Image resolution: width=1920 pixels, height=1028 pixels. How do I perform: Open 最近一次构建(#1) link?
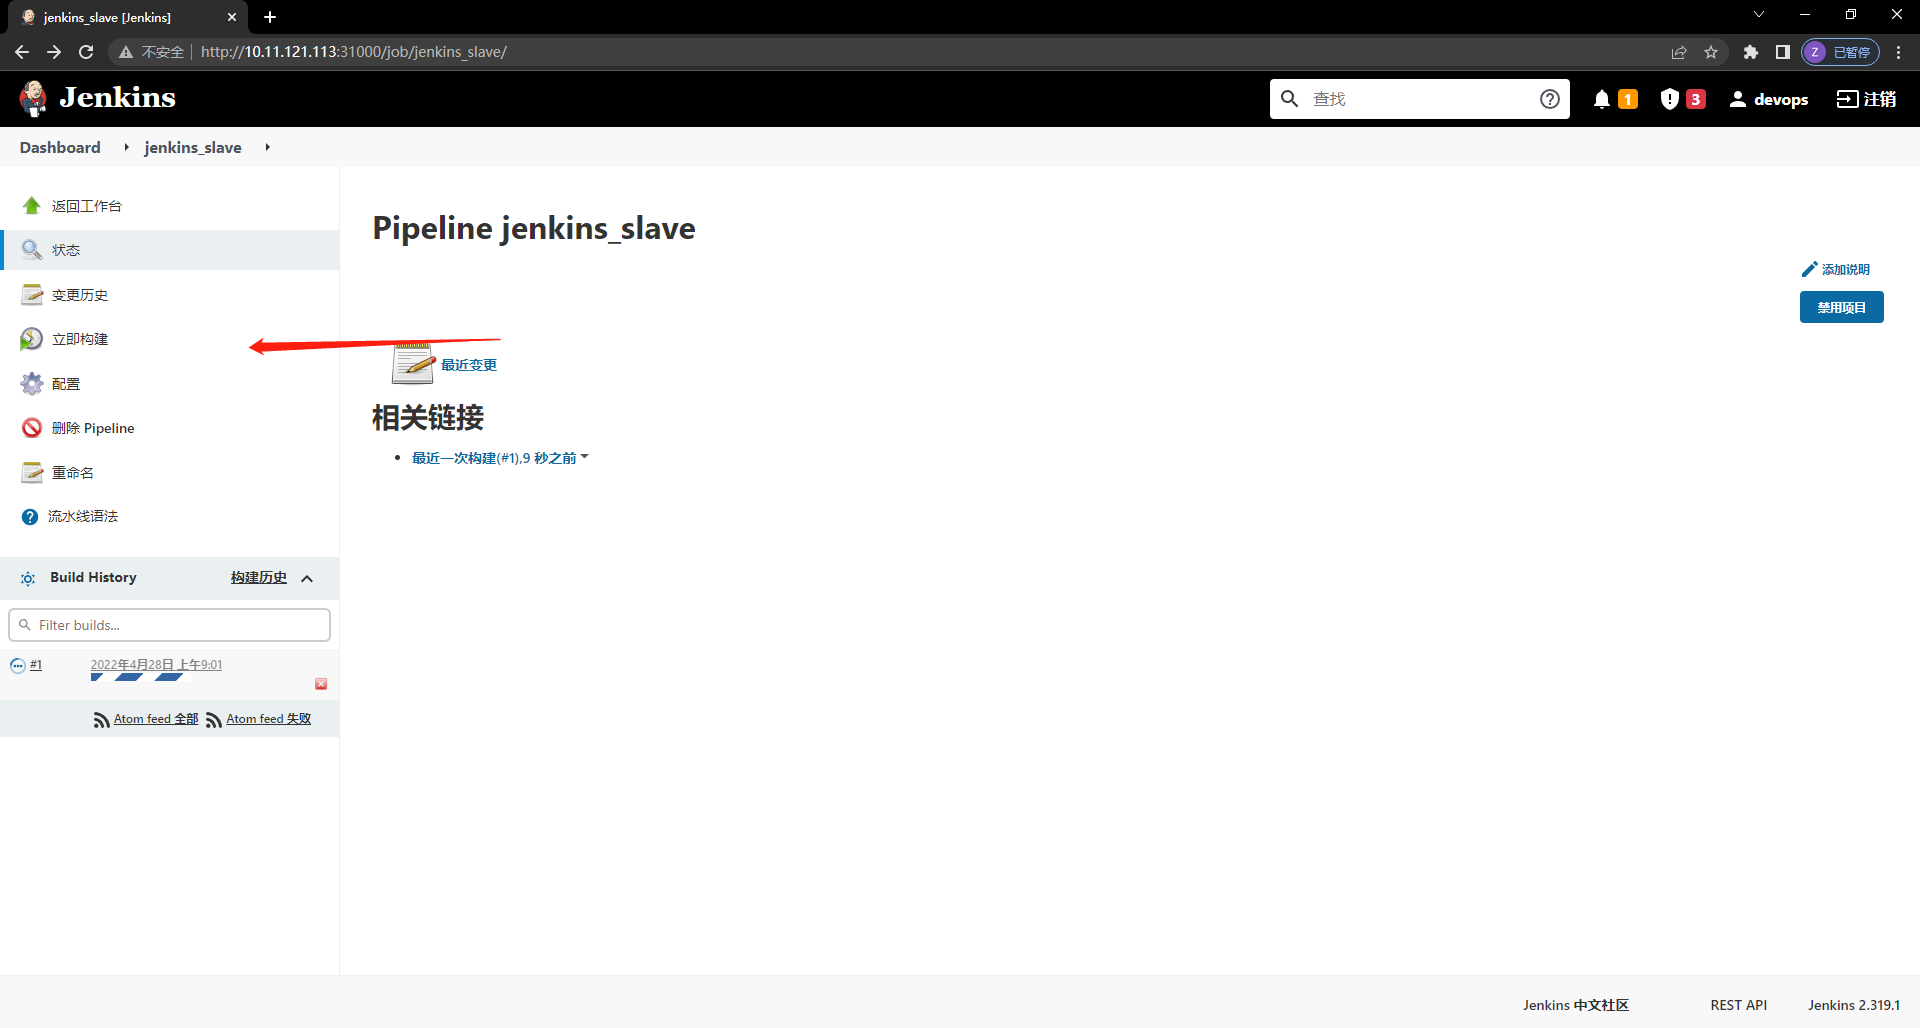tap(494, 458)
